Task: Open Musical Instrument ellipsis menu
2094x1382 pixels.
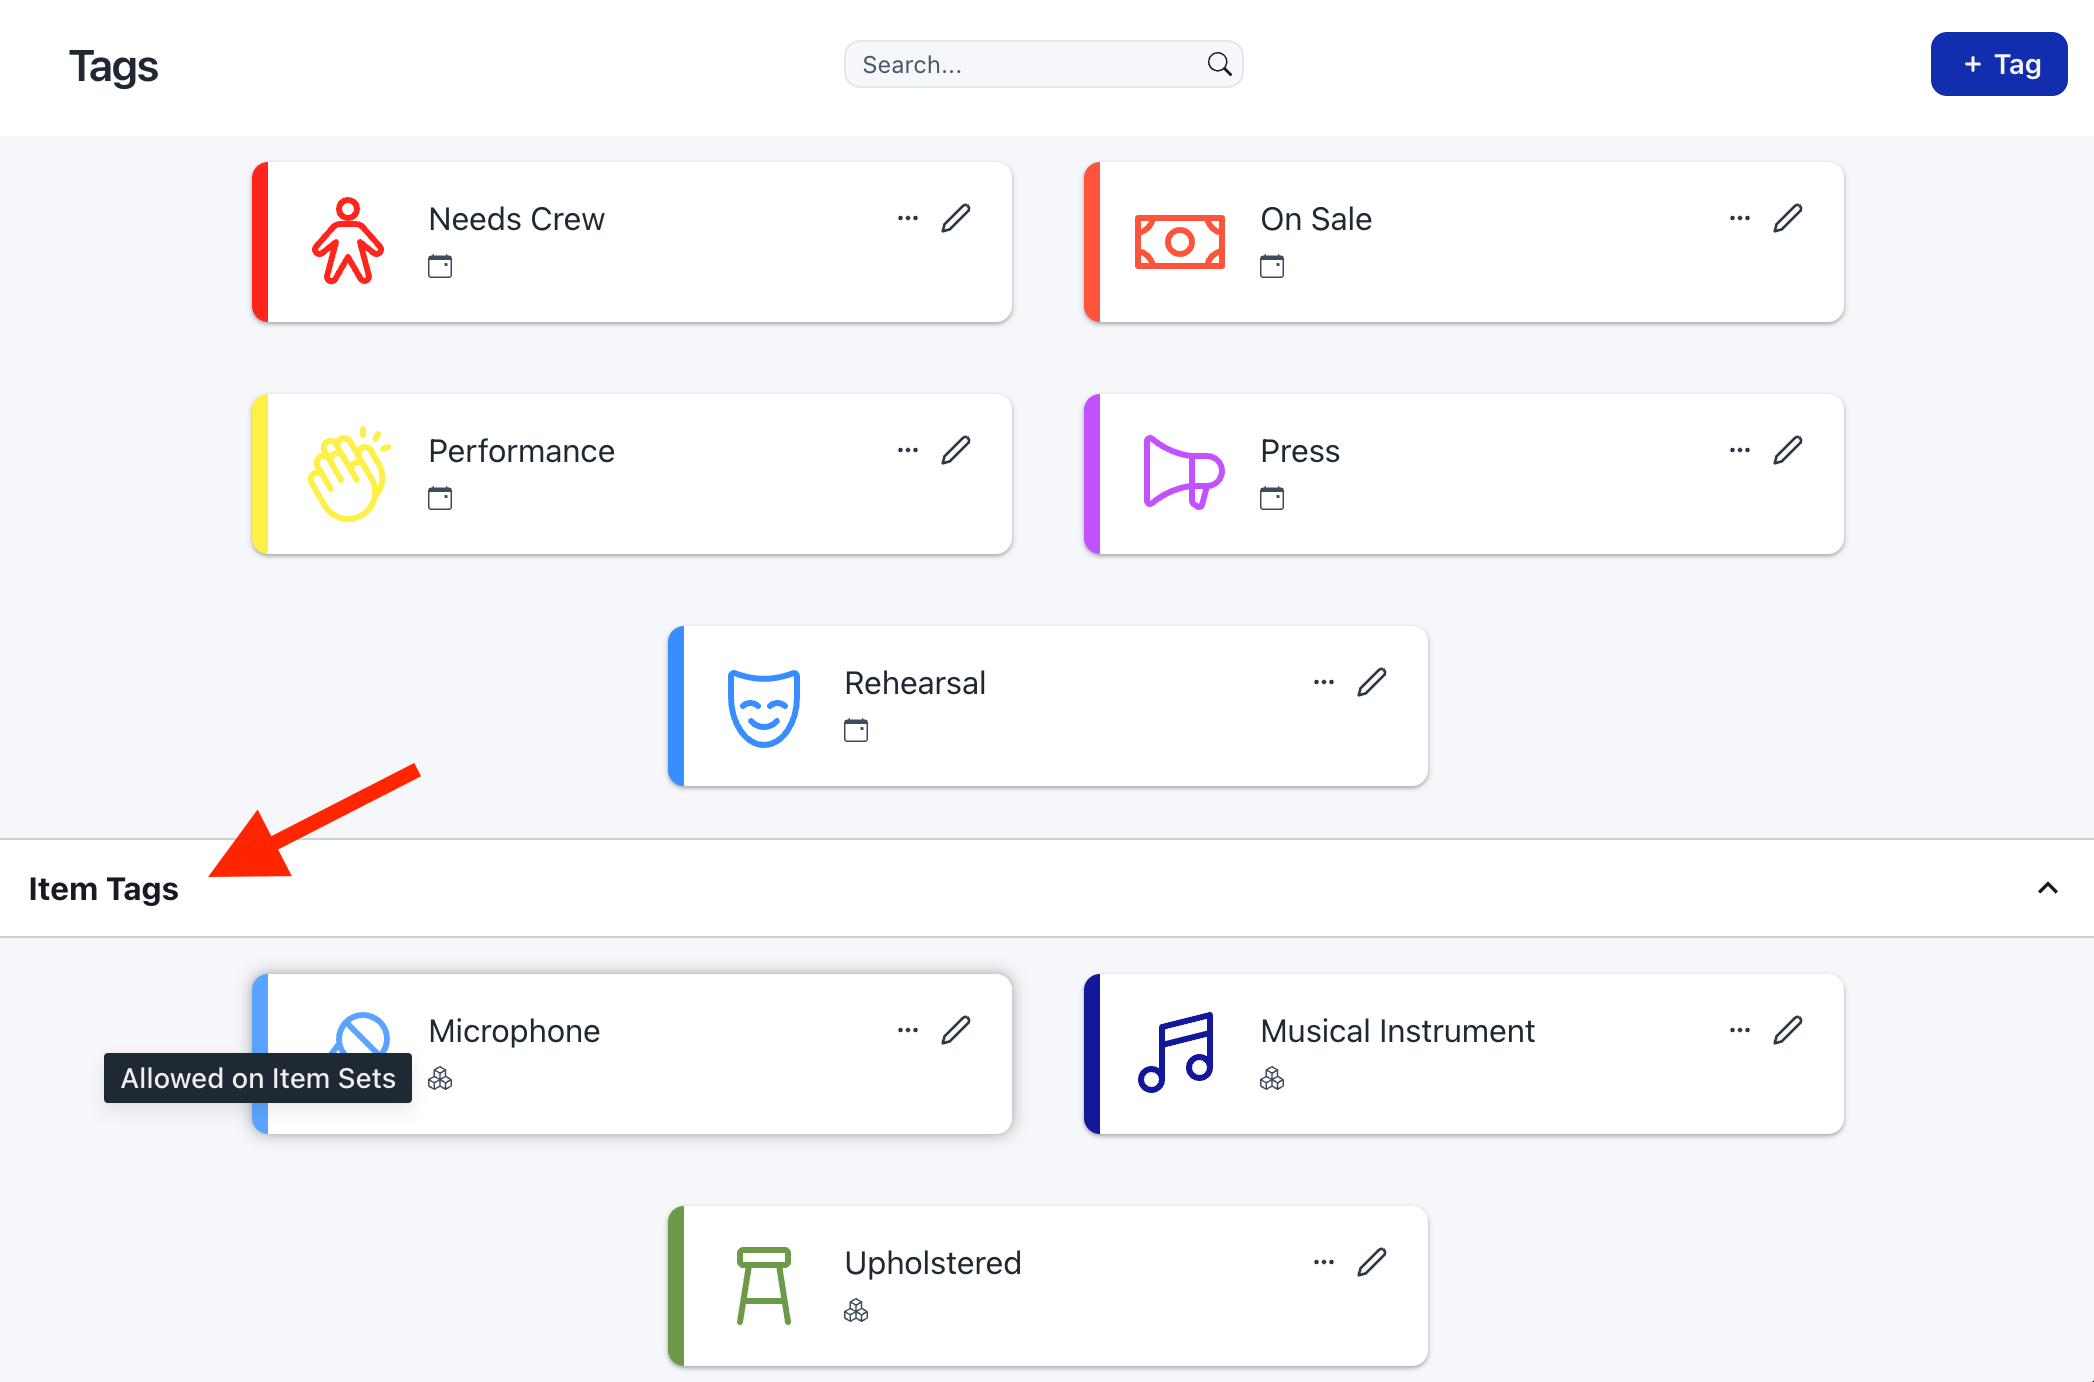Action: click(1740, 1030)
